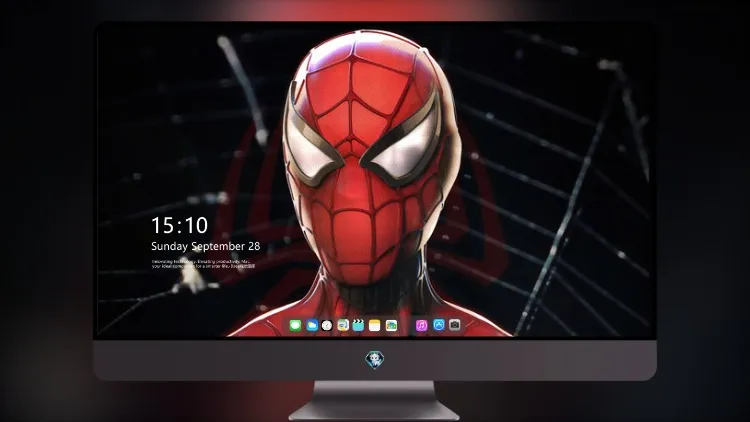Open the Clock app in dock
The width and height of the screenshot is (750, 422).
tap(327, 325)
